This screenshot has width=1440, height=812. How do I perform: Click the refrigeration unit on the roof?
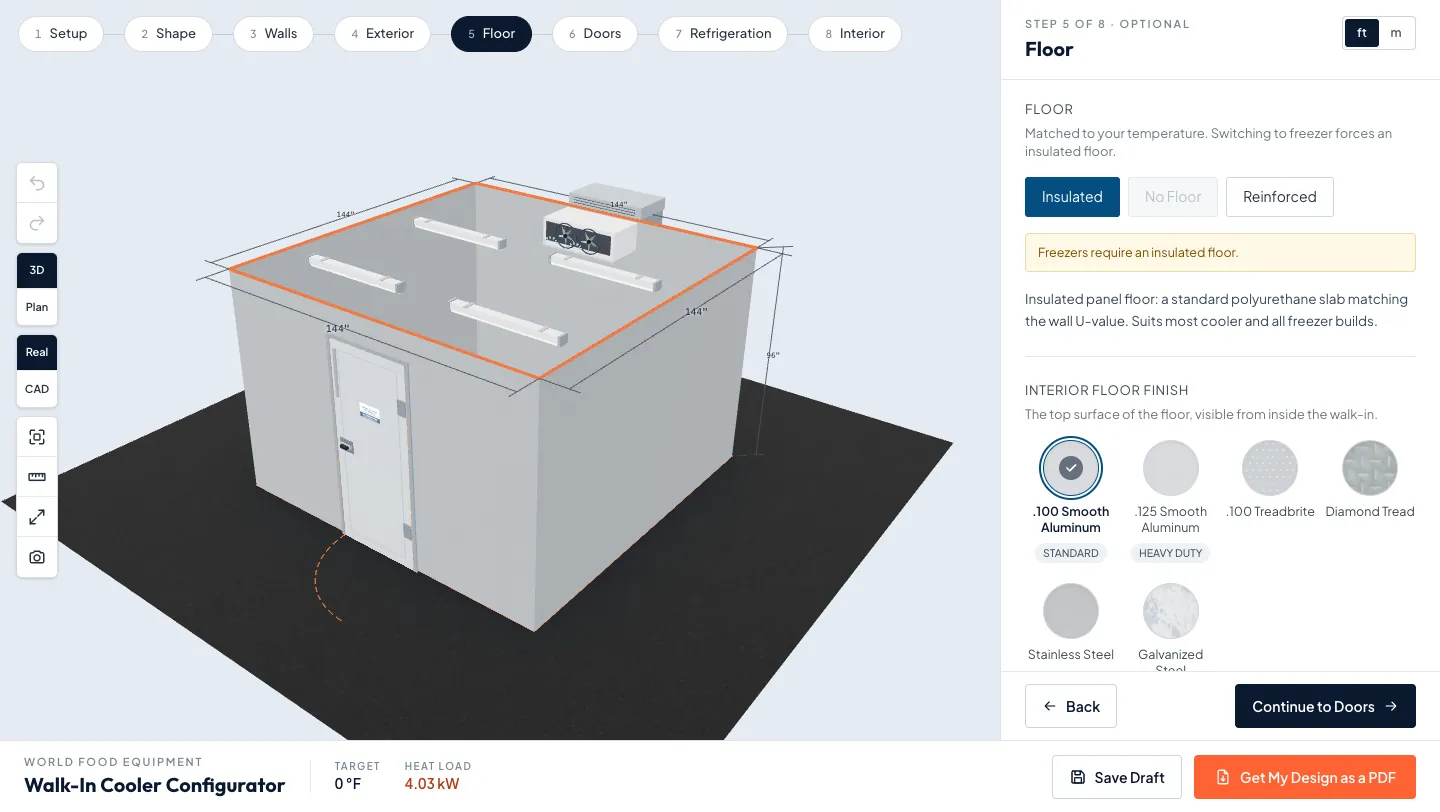602,222
